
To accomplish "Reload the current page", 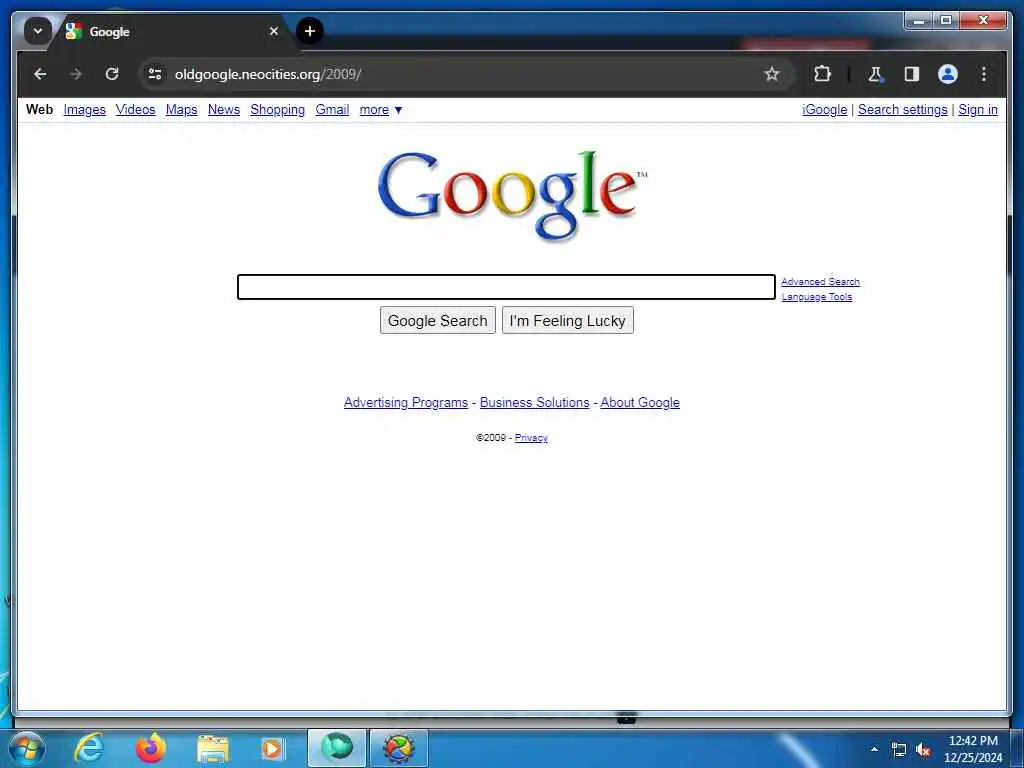I will pos(112,74).
